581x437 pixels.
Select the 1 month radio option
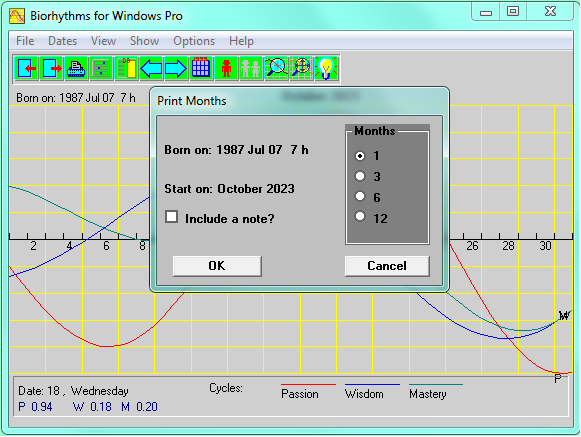point(360,156)
